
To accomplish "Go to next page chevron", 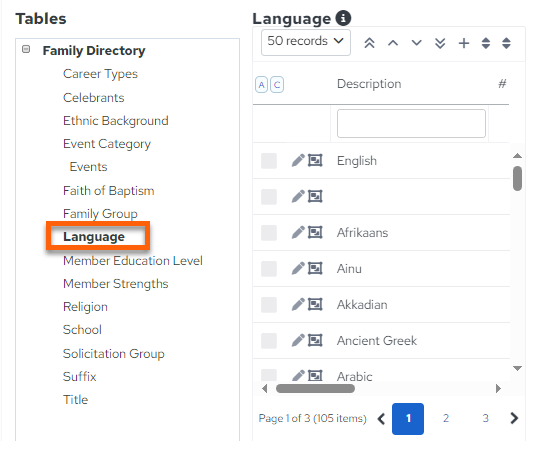I will (x=514, y=418).
